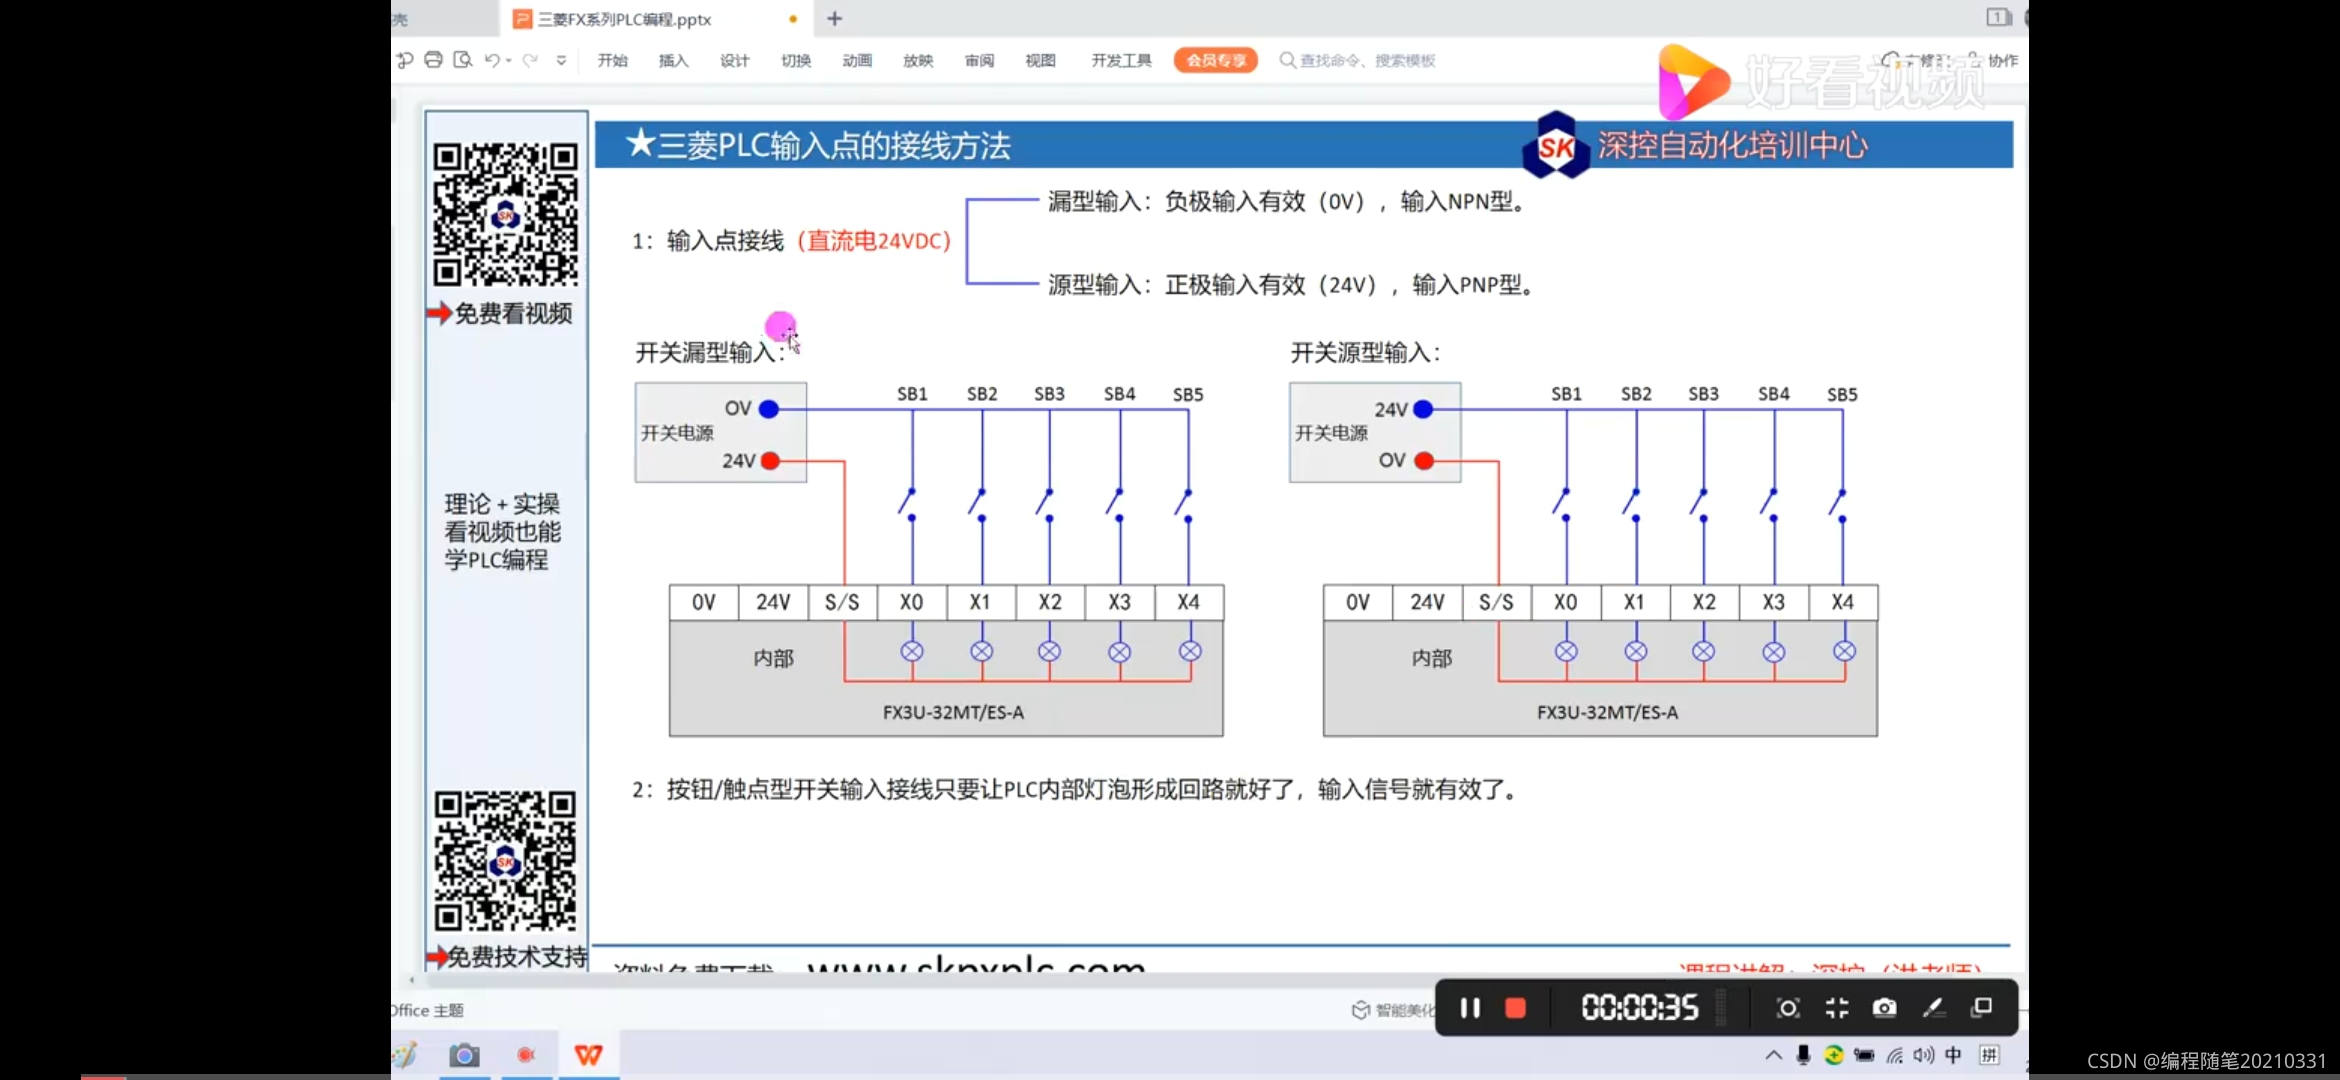Viewport: 2340px width, 1080px height.
Task: Stop the screen recording with red square
Action: click(x=1515, y=1008)
